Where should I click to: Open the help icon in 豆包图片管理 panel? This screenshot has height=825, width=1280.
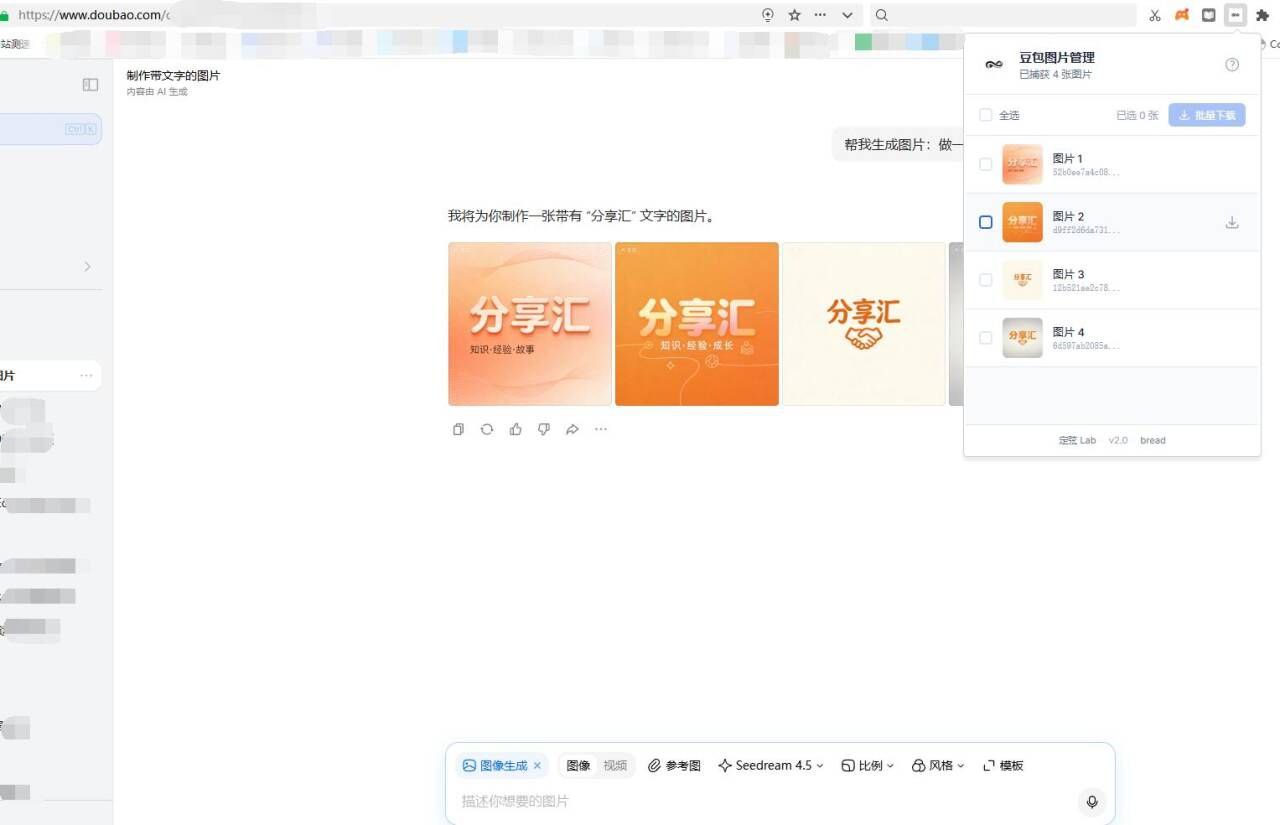[x=1231, y=64]
